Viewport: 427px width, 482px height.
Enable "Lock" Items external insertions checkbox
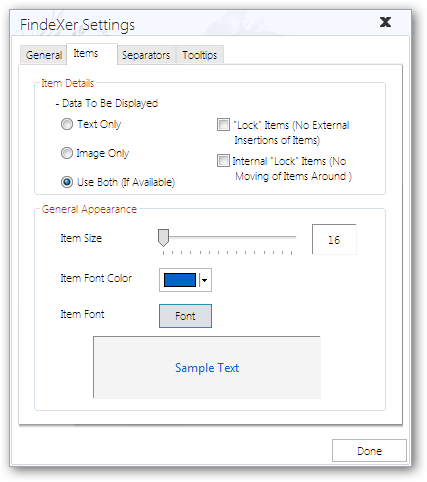223,125
